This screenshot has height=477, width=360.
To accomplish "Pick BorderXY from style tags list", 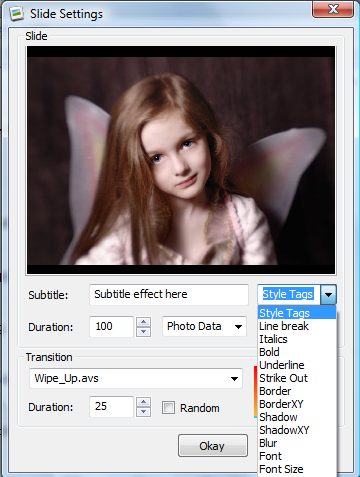I will pos(297,404).
